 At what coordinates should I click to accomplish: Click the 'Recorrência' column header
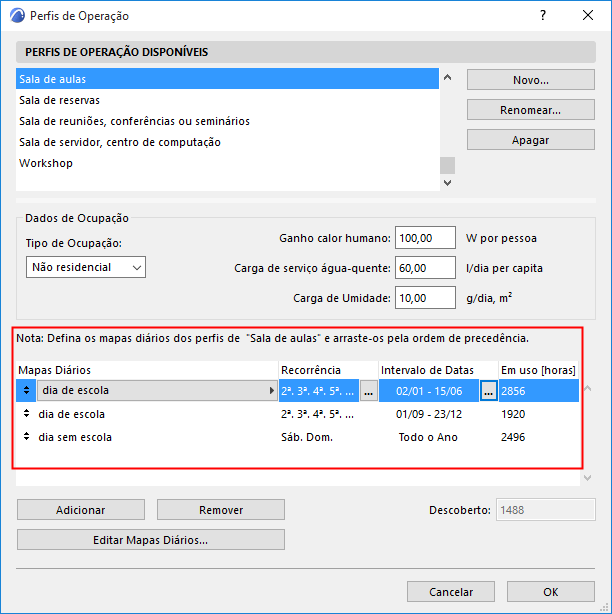(329, 370)
